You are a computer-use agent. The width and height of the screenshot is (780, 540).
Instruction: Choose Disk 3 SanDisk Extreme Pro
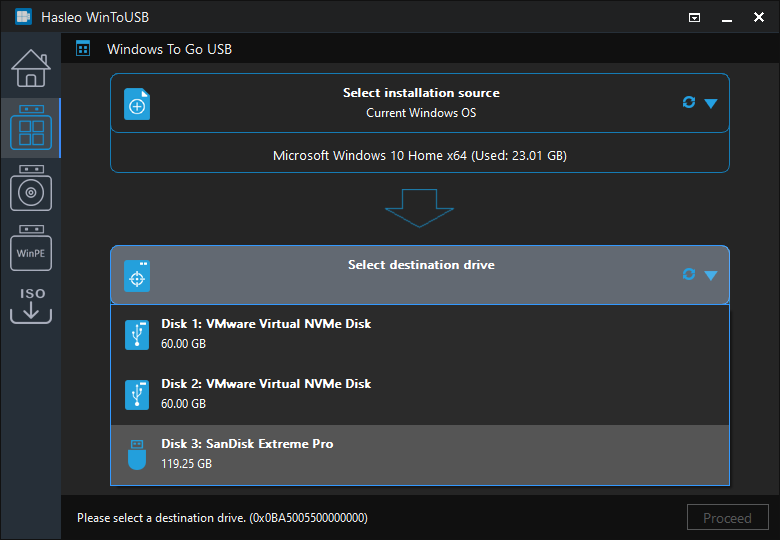pos(420,454)
